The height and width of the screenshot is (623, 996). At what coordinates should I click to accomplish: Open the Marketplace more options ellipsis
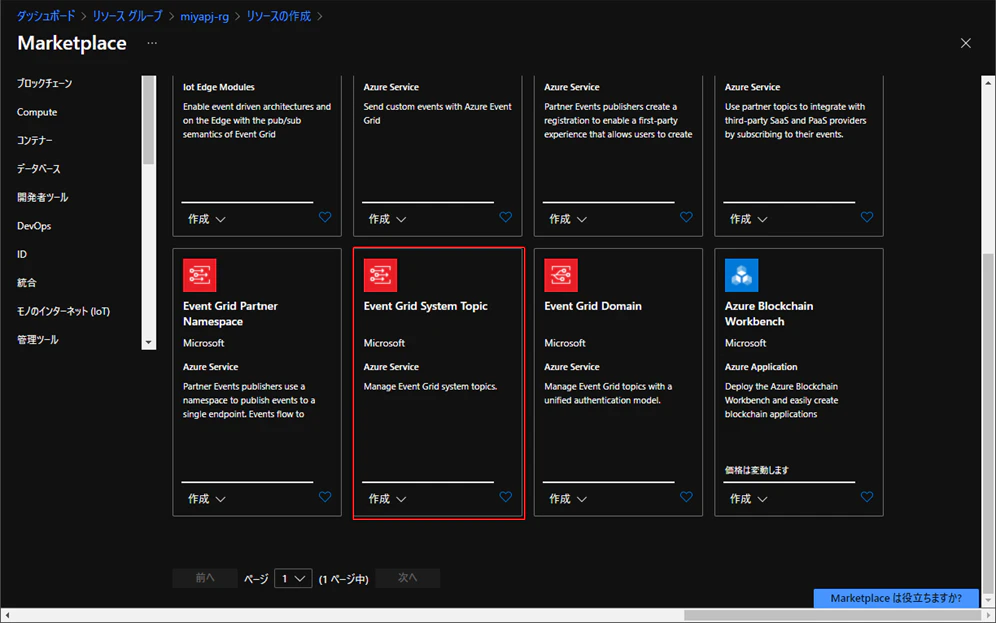click(152, 43)
